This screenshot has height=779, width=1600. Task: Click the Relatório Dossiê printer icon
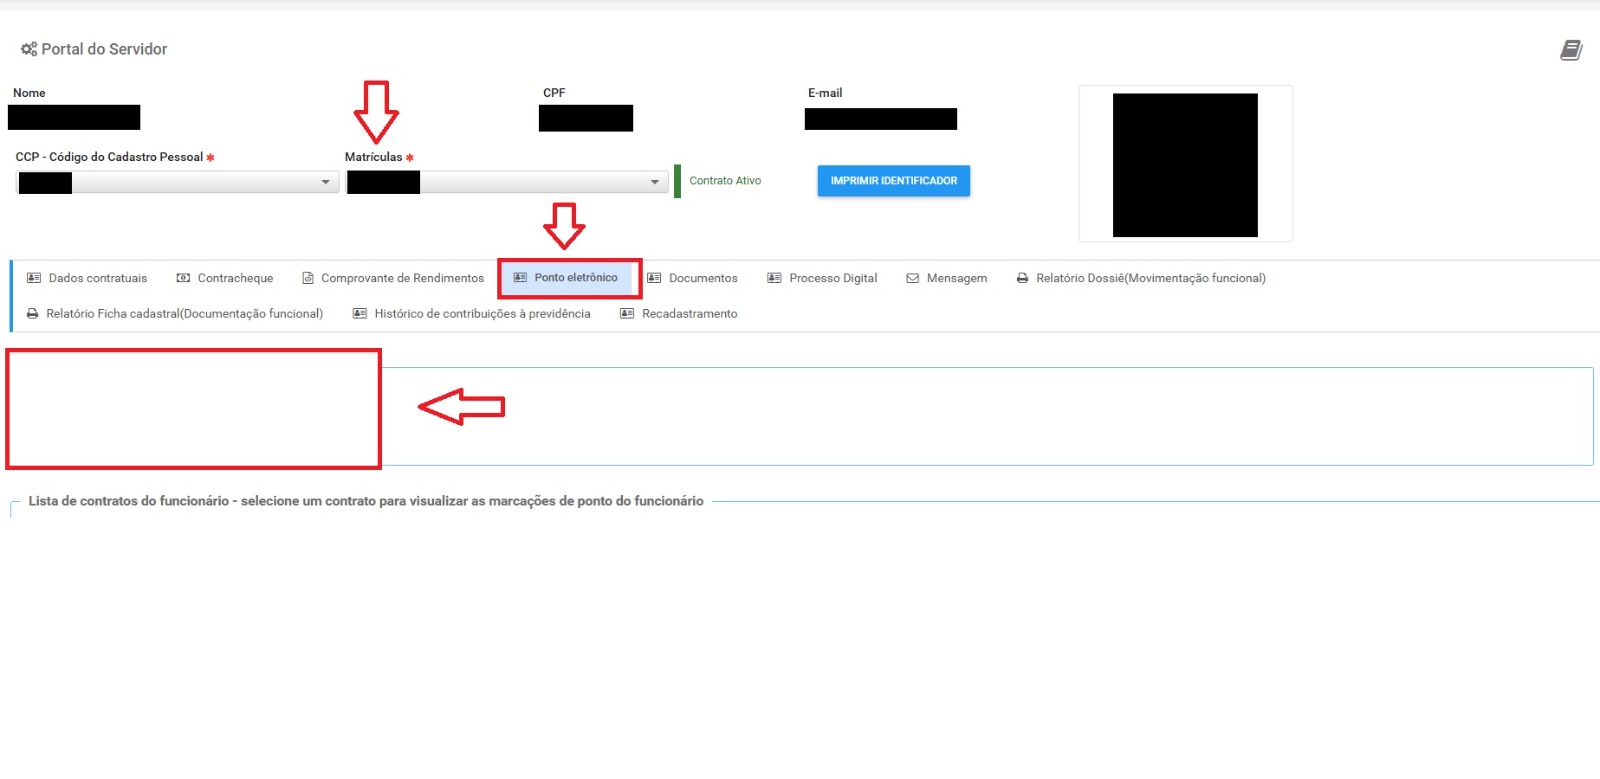[x=1022, y=278]
